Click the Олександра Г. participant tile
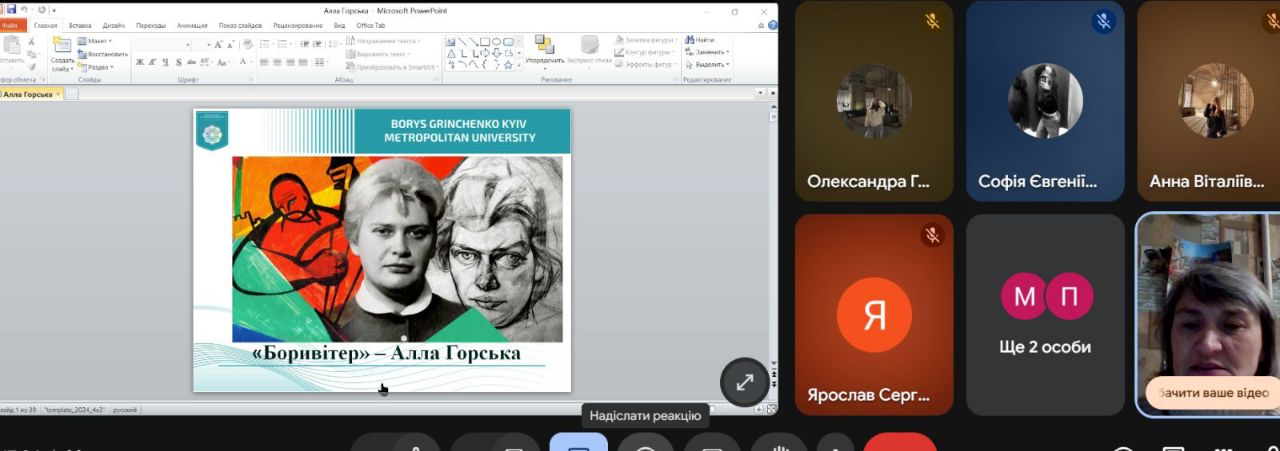 pos(874,101)
